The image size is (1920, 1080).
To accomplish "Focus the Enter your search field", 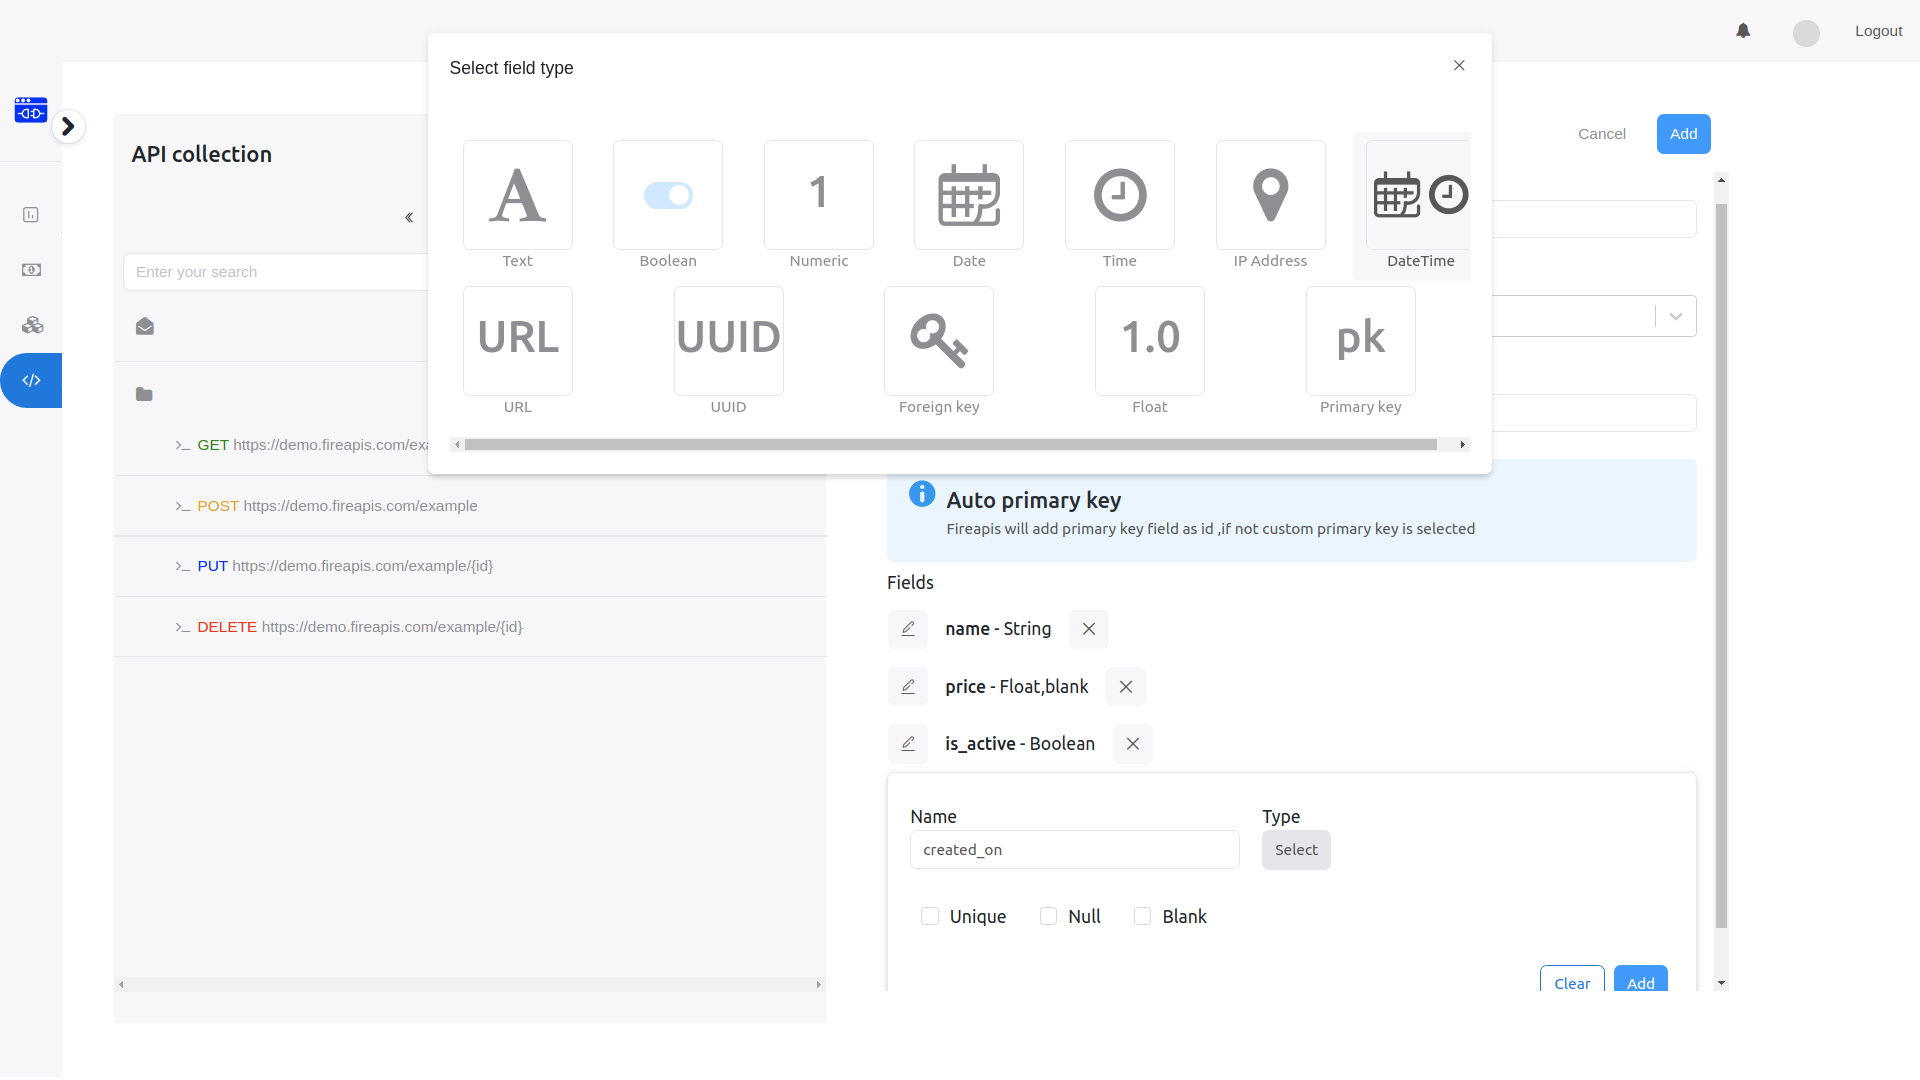I will [x=275, y=272].
